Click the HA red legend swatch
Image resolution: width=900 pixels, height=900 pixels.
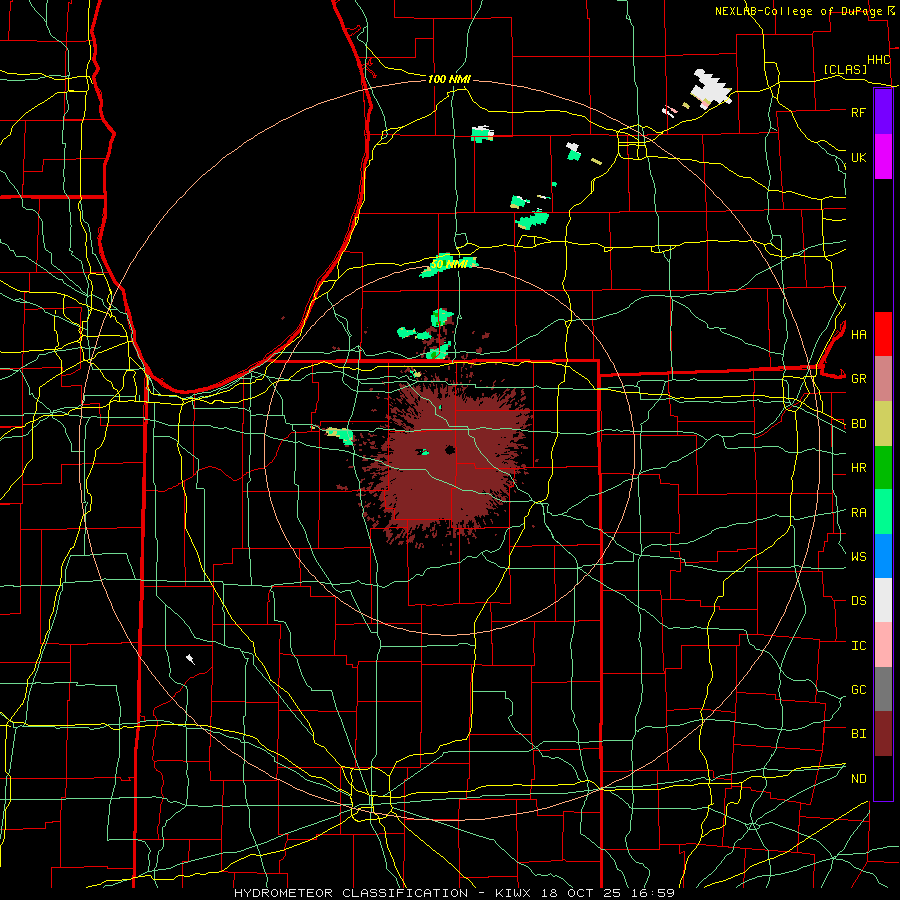[x=883, y=334]
